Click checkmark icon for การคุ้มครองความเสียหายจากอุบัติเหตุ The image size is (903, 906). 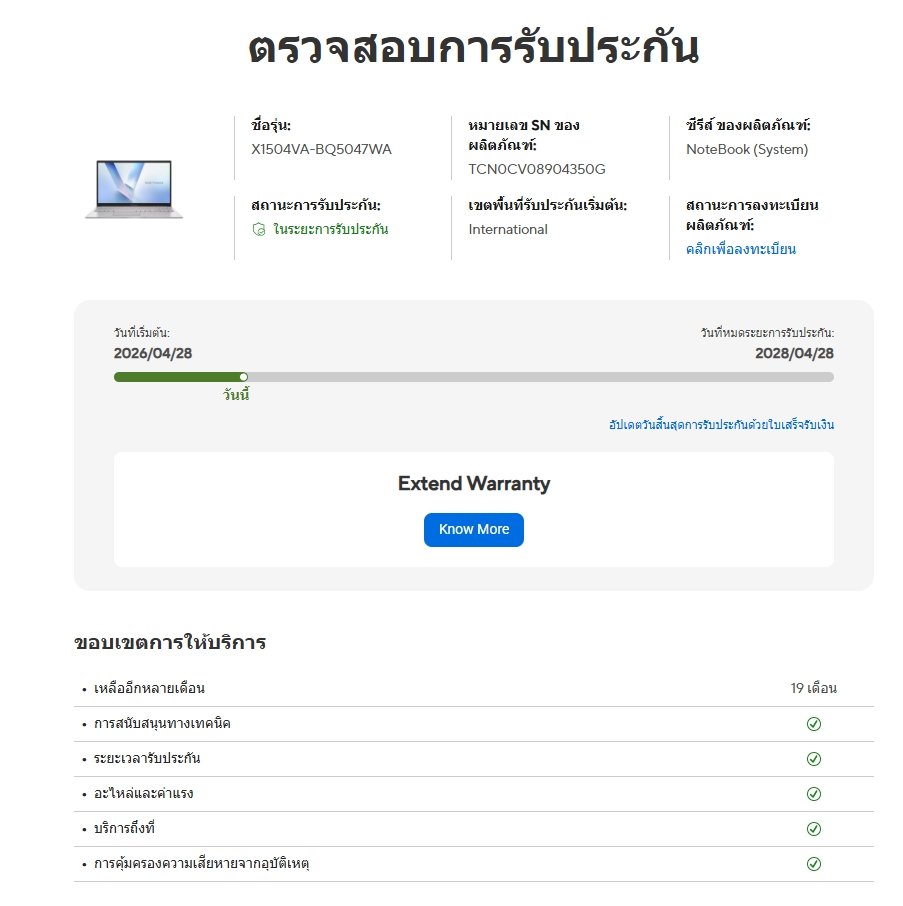point(813,864)
